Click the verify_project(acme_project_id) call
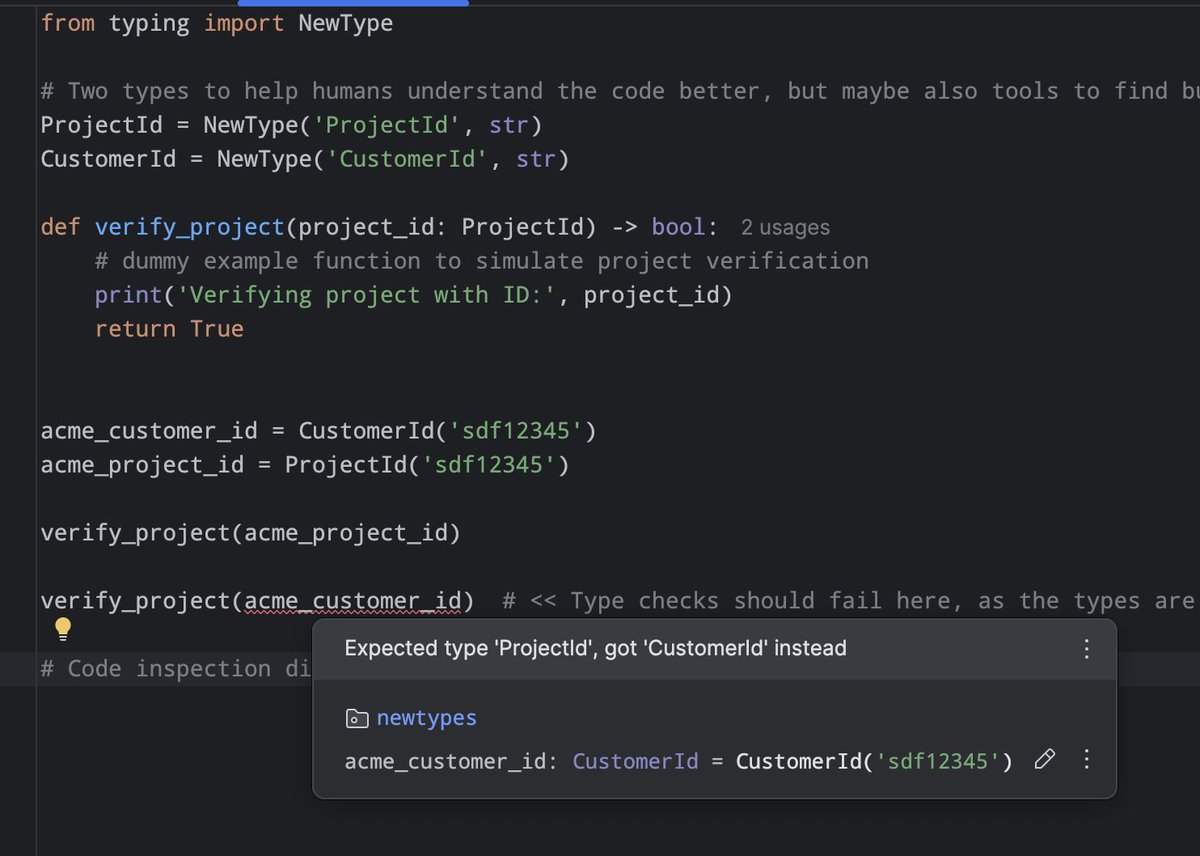The height and width of the screenshot is (856, 1200). point(251,533)
